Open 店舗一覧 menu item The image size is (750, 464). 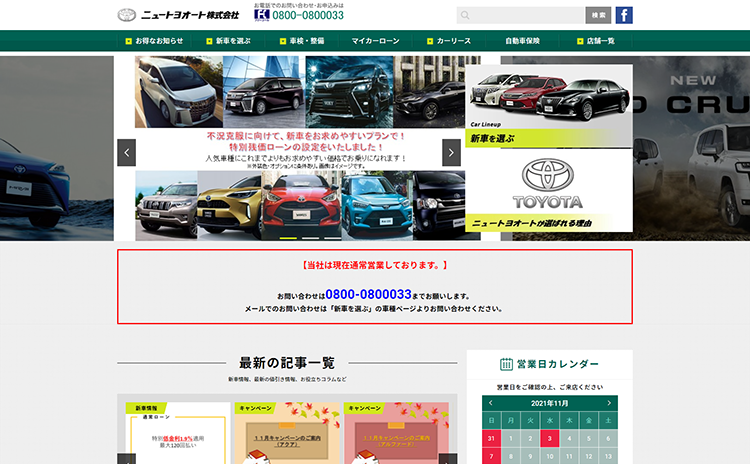pyautogui.click(x=596, y=41)
